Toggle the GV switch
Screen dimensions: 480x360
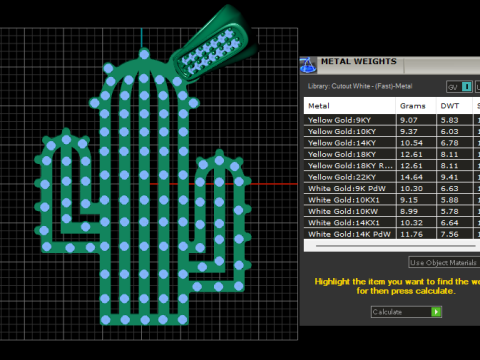[x=459, y=87]
